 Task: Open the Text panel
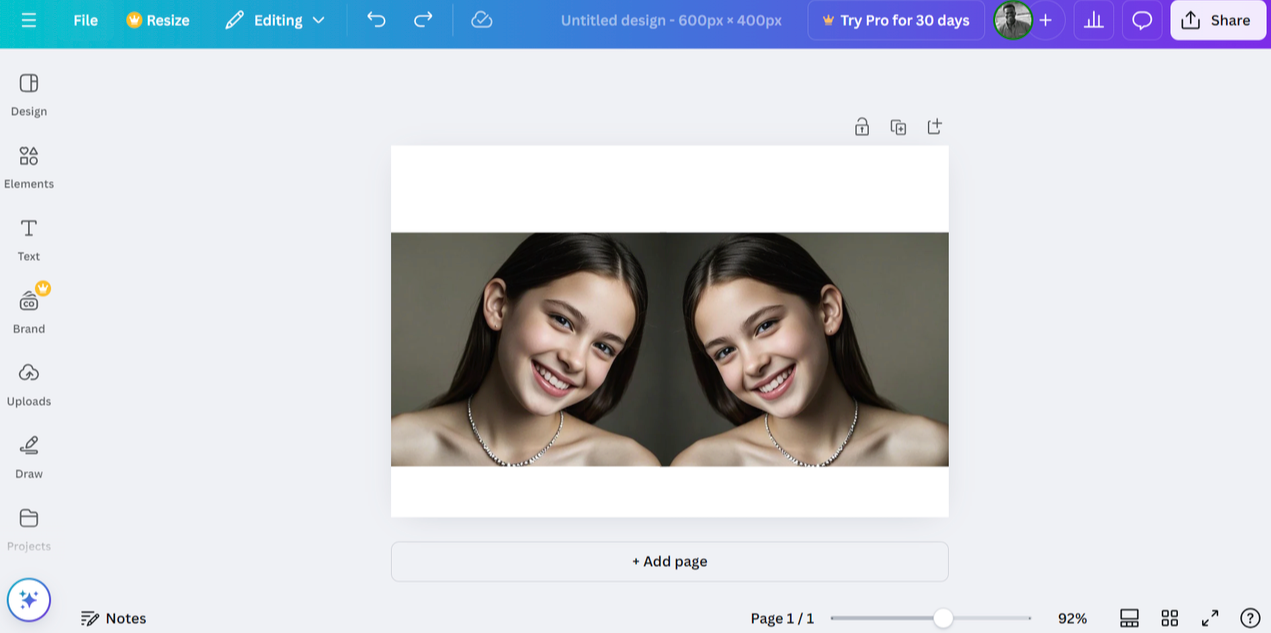29,240
